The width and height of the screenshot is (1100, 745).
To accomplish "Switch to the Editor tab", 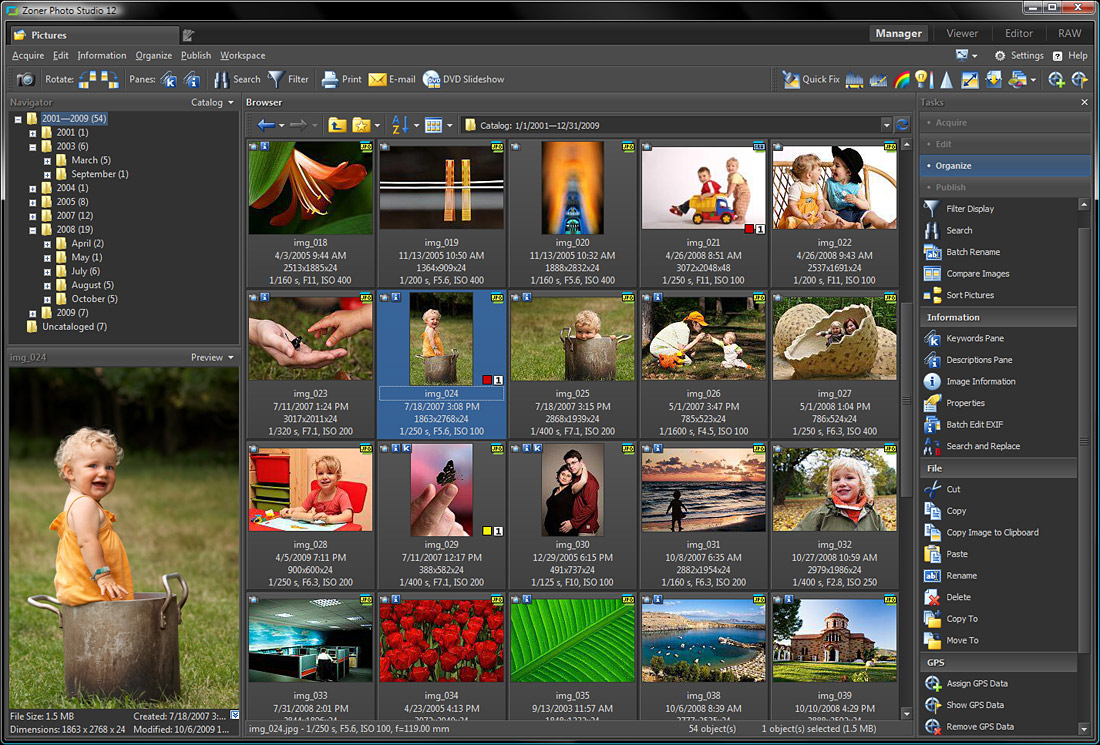I will click(1018, 32).
